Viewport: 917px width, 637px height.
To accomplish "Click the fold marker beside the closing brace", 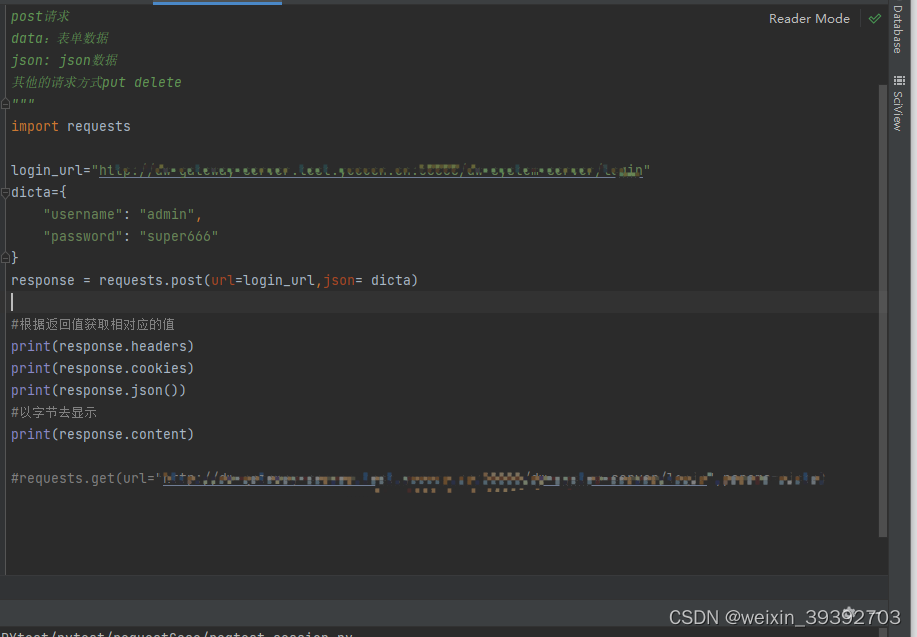I will tap(4, 257).
